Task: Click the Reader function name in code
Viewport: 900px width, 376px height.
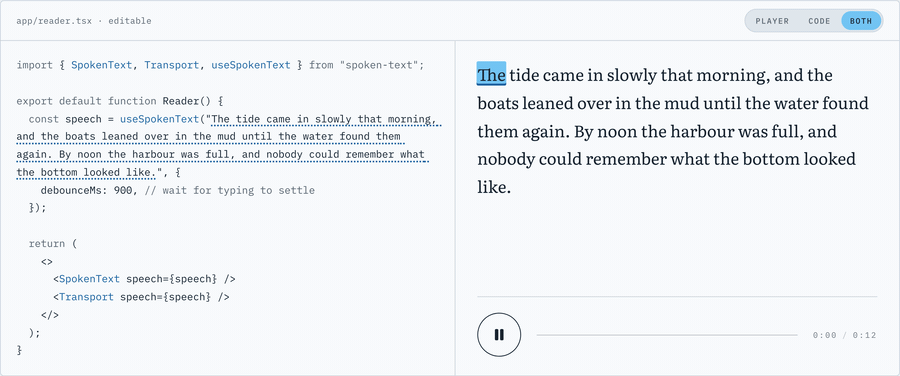Action: pyautogui.click(x=180, y=101)
